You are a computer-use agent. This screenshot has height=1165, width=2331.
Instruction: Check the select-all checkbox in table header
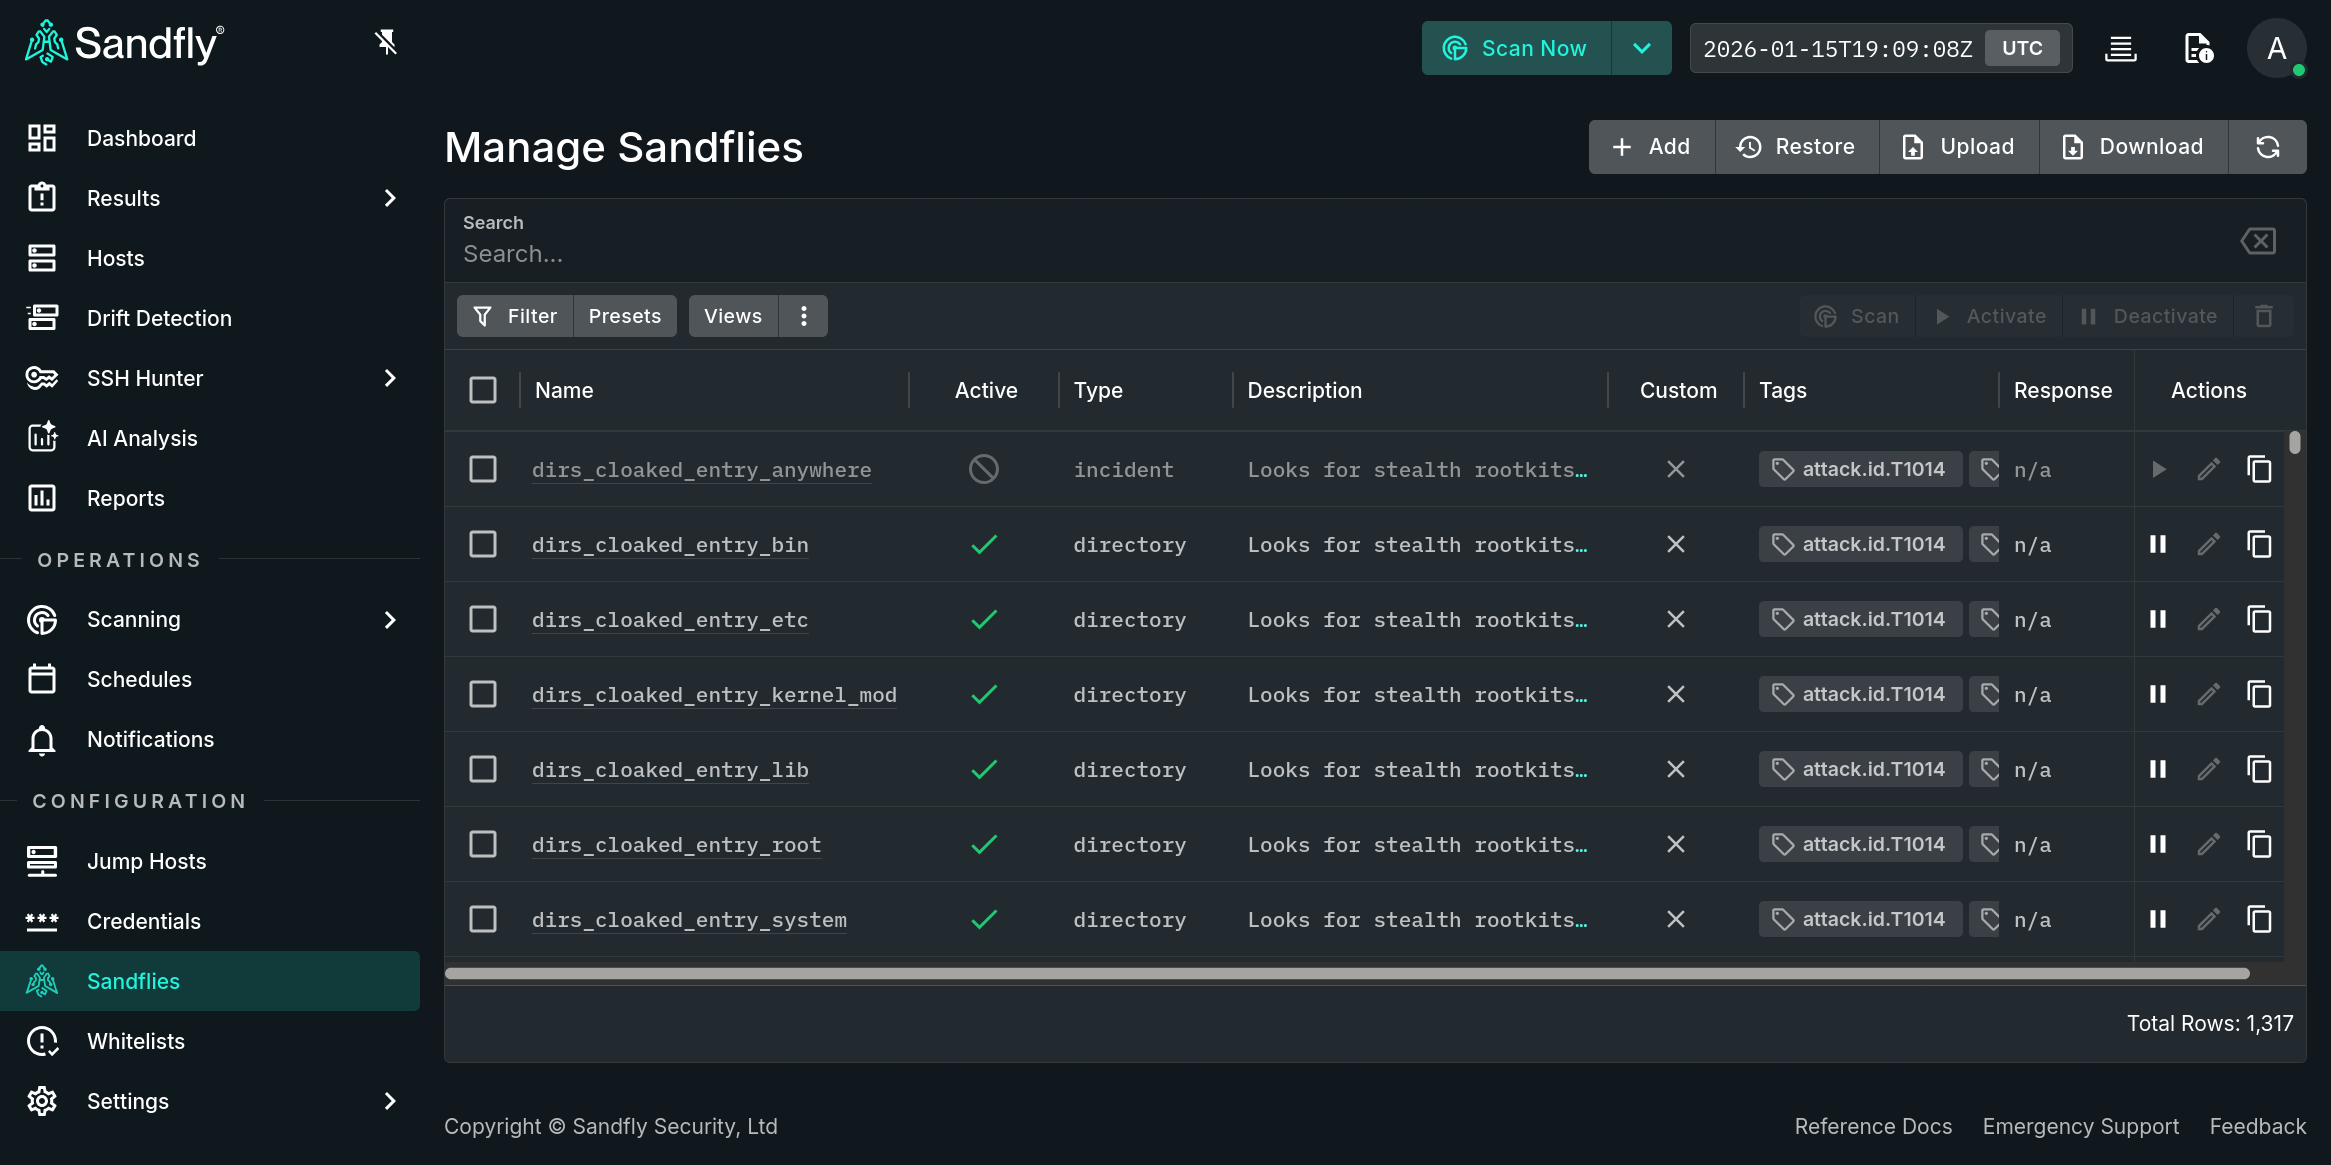click(x=483, y=390)
